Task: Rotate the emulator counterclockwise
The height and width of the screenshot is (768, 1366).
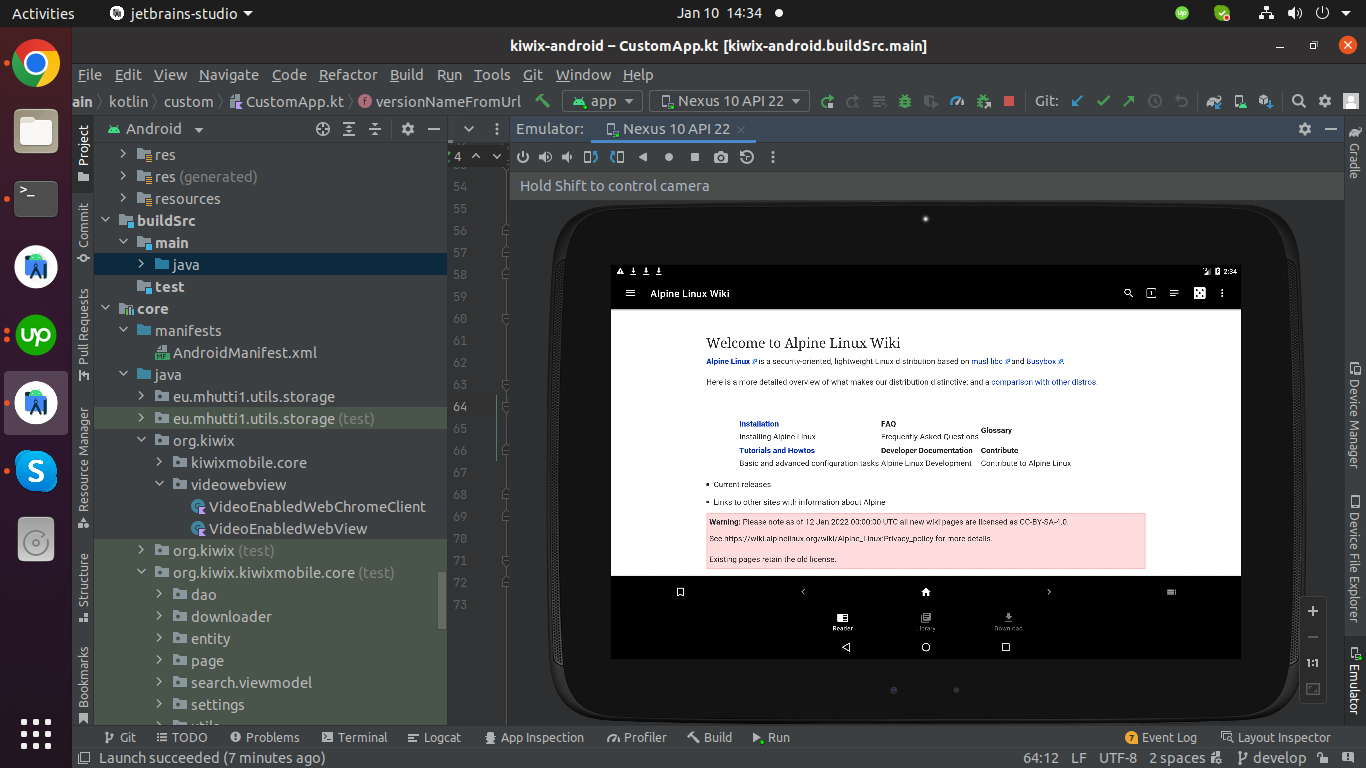Action: [590, 157]
